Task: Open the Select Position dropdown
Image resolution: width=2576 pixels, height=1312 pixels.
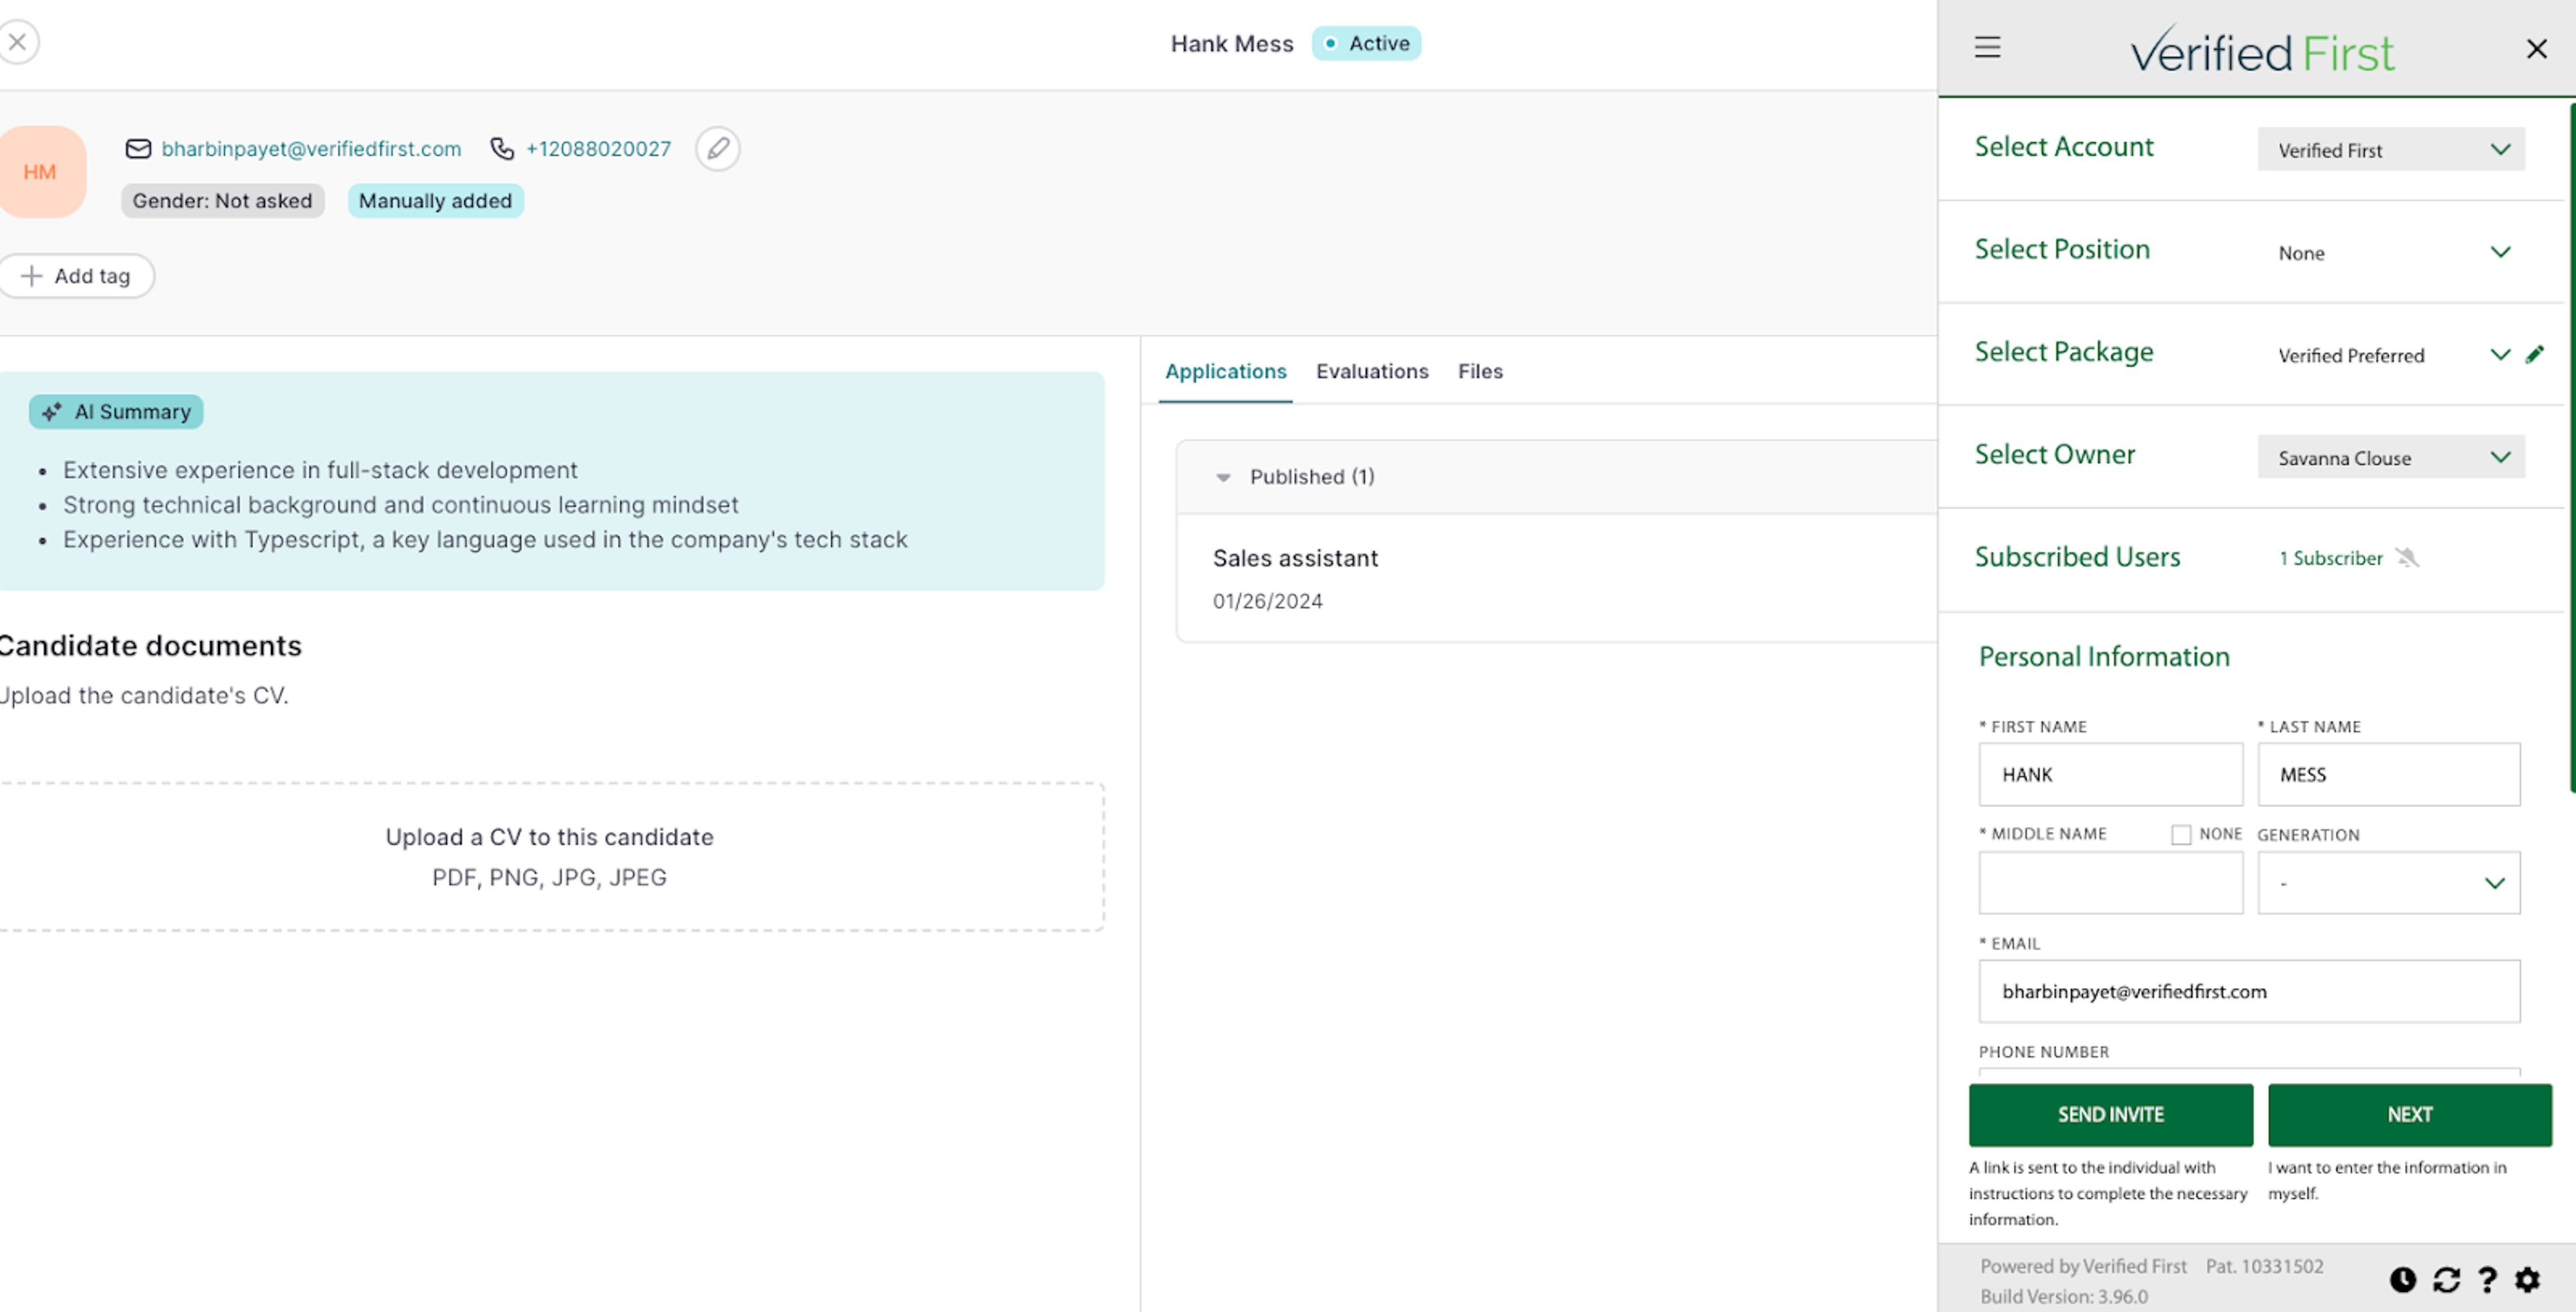Action: click(2390, 252)
